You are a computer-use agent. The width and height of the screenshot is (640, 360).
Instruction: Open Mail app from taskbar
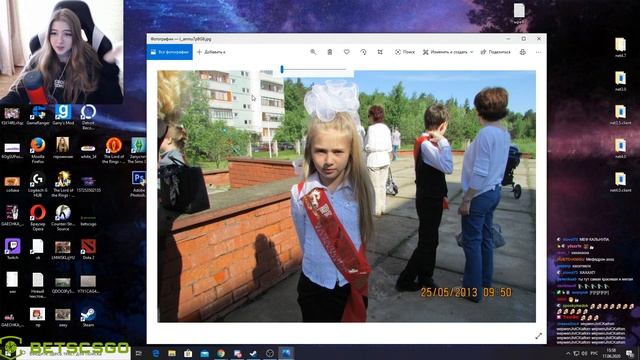tap(204, 353)
